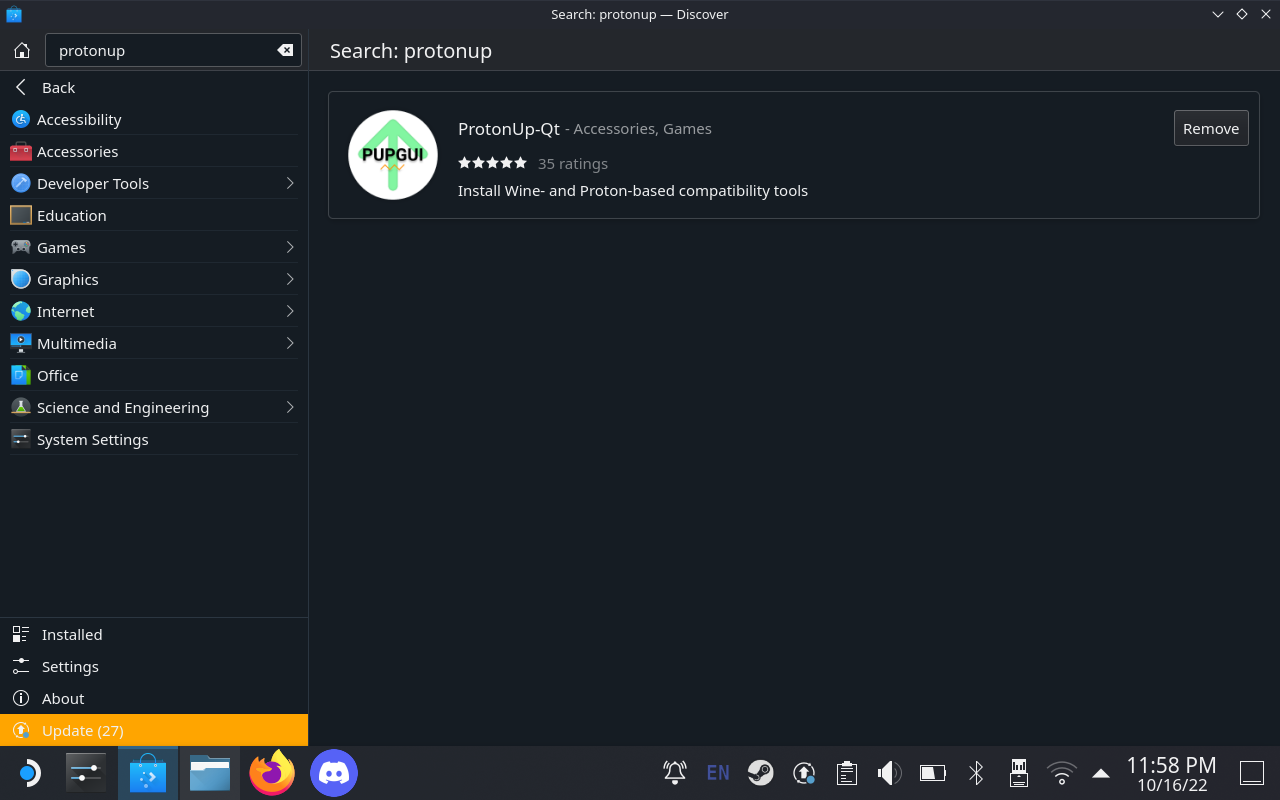
Task: Open the Discover window menu icon
Action: (13, 14)
